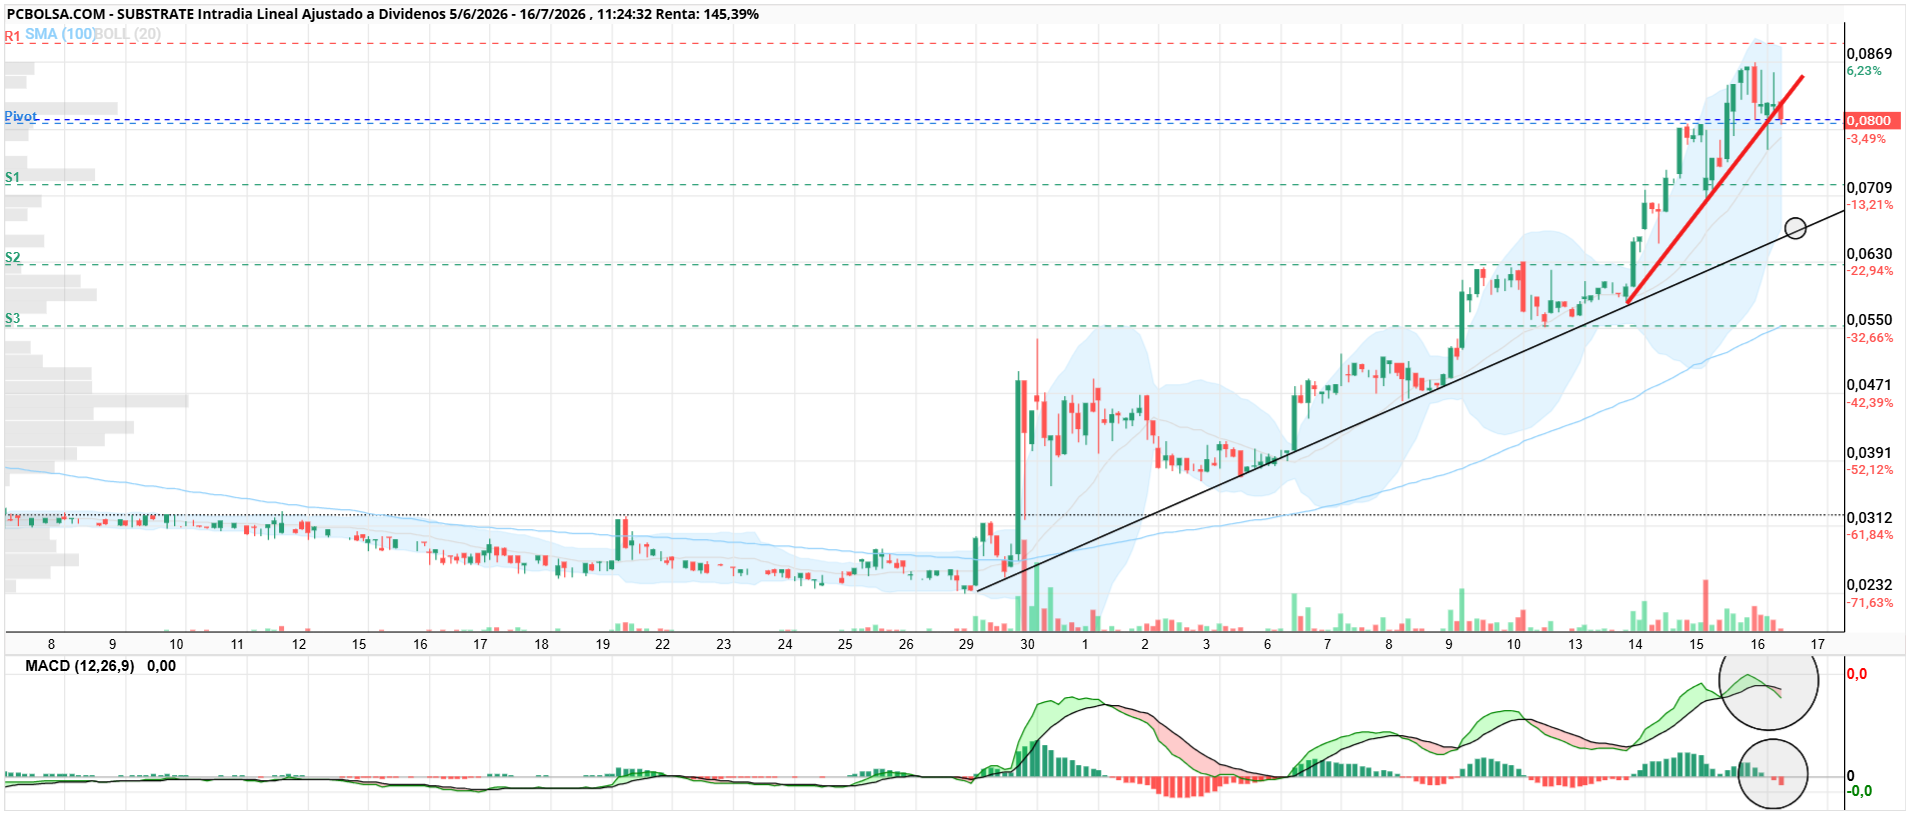The image size is (1910, 815).
Task: Select date 30 on time axis
Action: pyautogui.click(x=1027, y=644)
